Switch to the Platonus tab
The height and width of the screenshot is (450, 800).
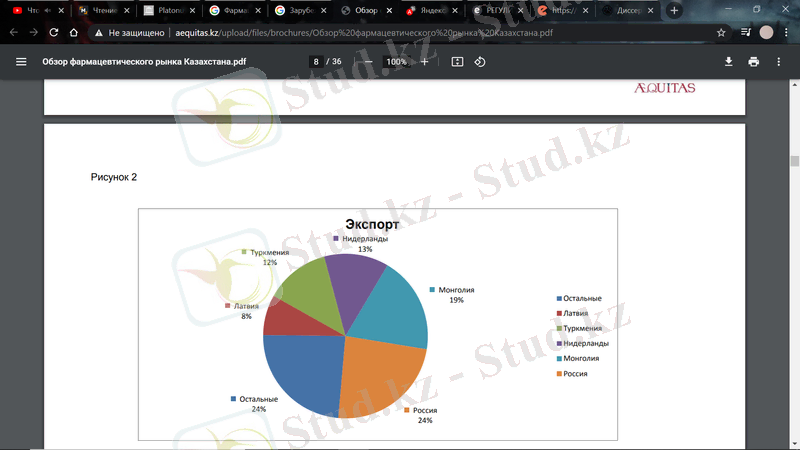click(x=164, y=10)
